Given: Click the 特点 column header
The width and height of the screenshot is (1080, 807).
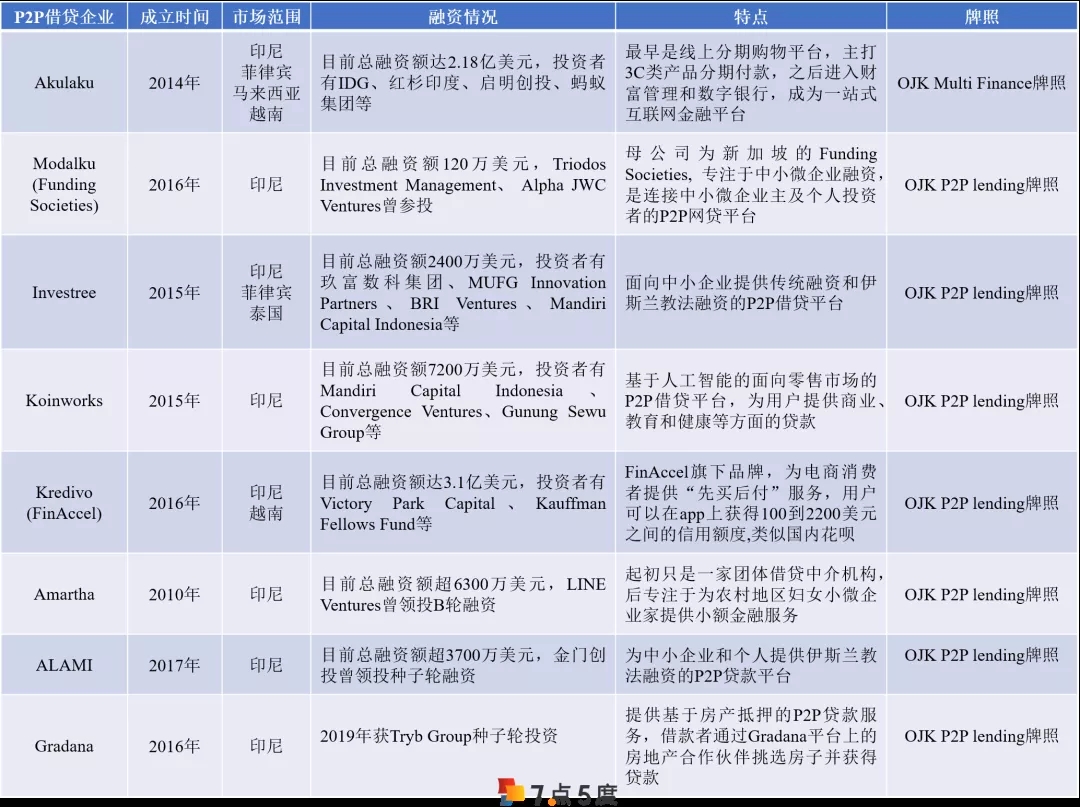Looking at the screenshot, I should tap(750, 17).
